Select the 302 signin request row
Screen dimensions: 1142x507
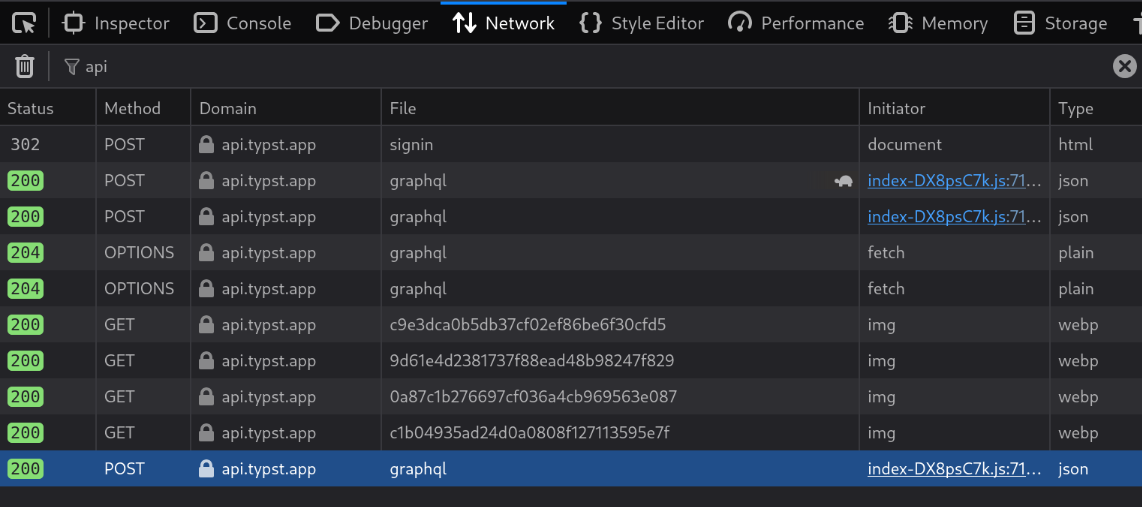(x=571, y=144)
